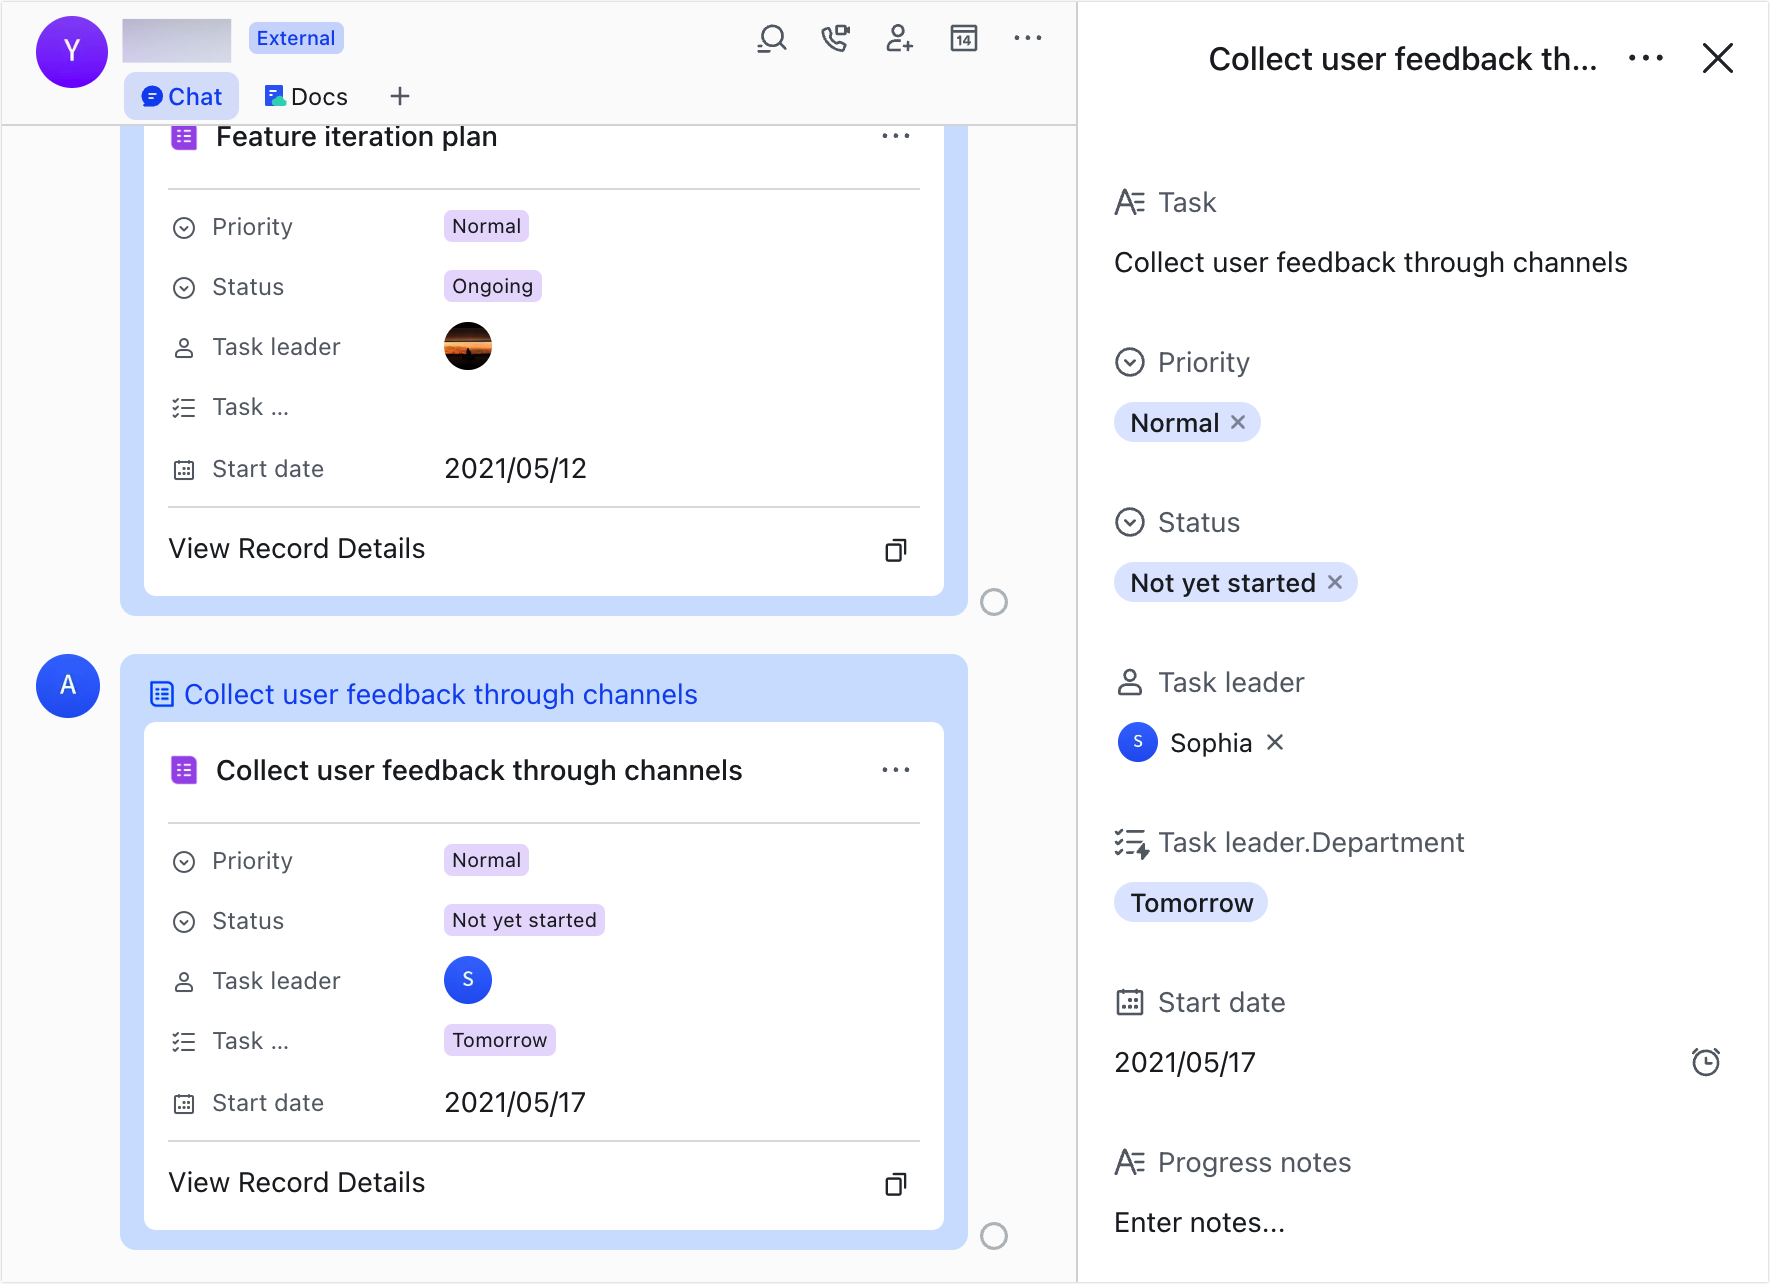
Task: Click the Collect user feedback card title
Action: click(x=479, y=770)
